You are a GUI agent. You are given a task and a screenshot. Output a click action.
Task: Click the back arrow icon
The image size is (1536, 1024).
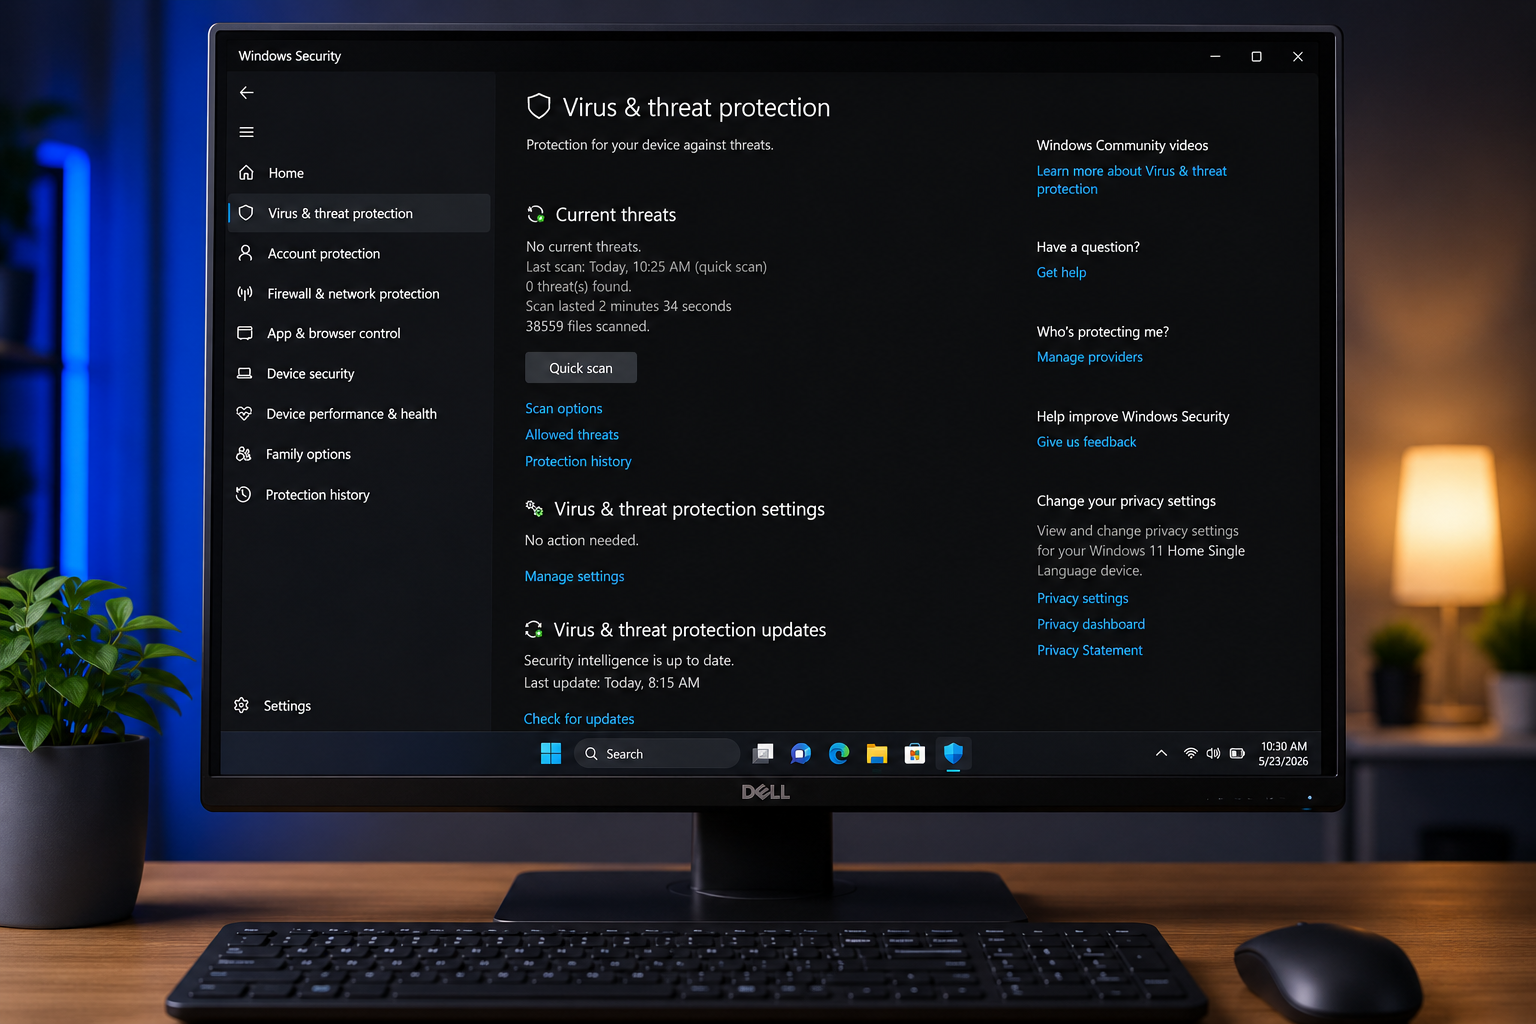pyautogui.click(x=247, y=93)
